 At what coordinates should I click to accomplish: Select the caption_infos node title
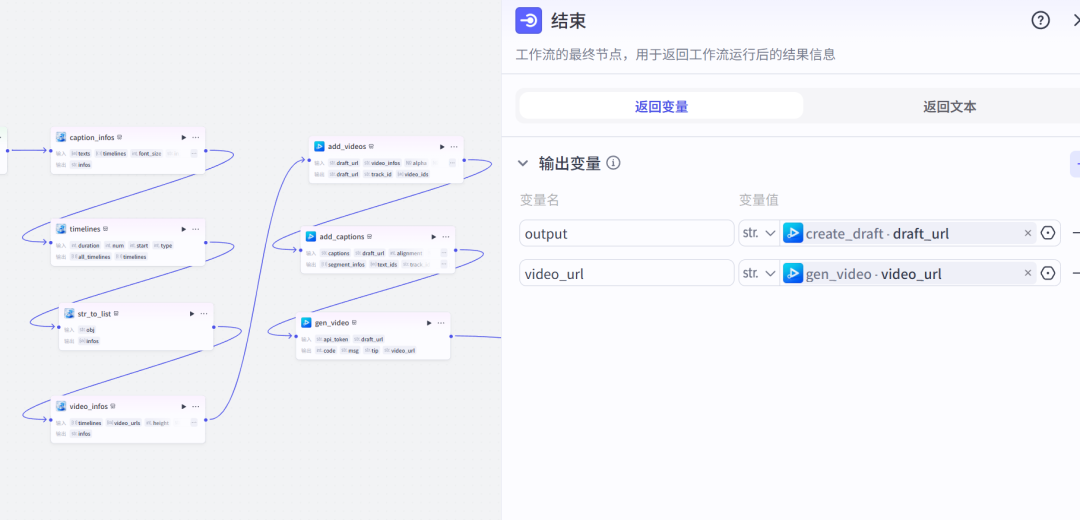pos(92,137)
